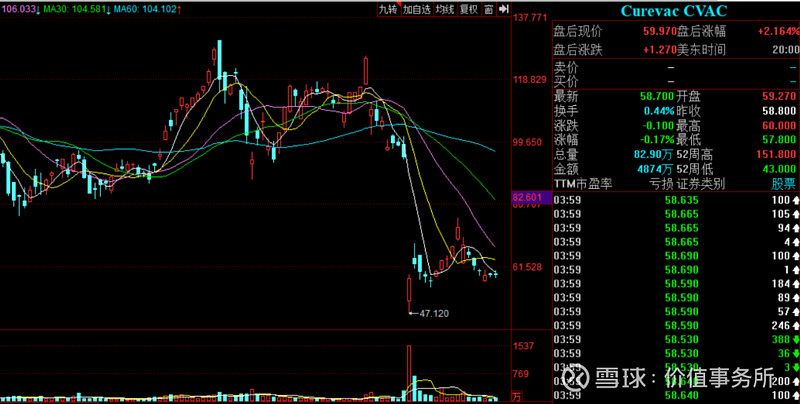The height and width of the screenshot is (404, 800).
Task: Click the purple 106.033 MA value
Action: [20, 9]
